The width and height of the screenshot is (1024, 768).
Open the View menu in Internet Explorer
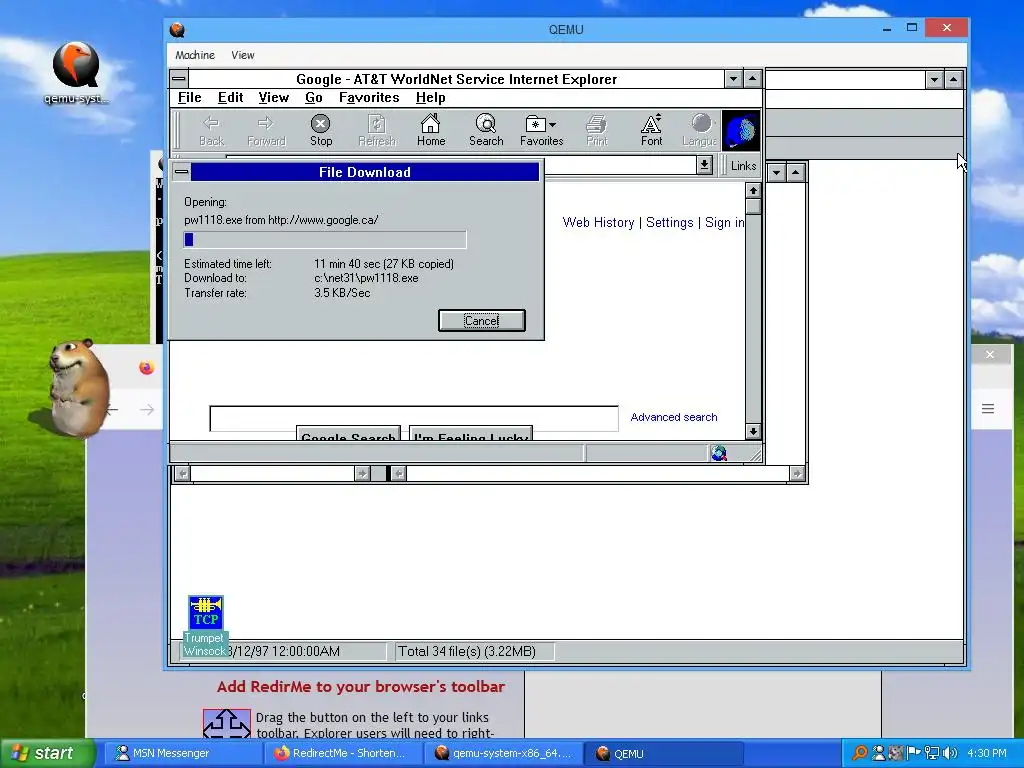[274, 97]
